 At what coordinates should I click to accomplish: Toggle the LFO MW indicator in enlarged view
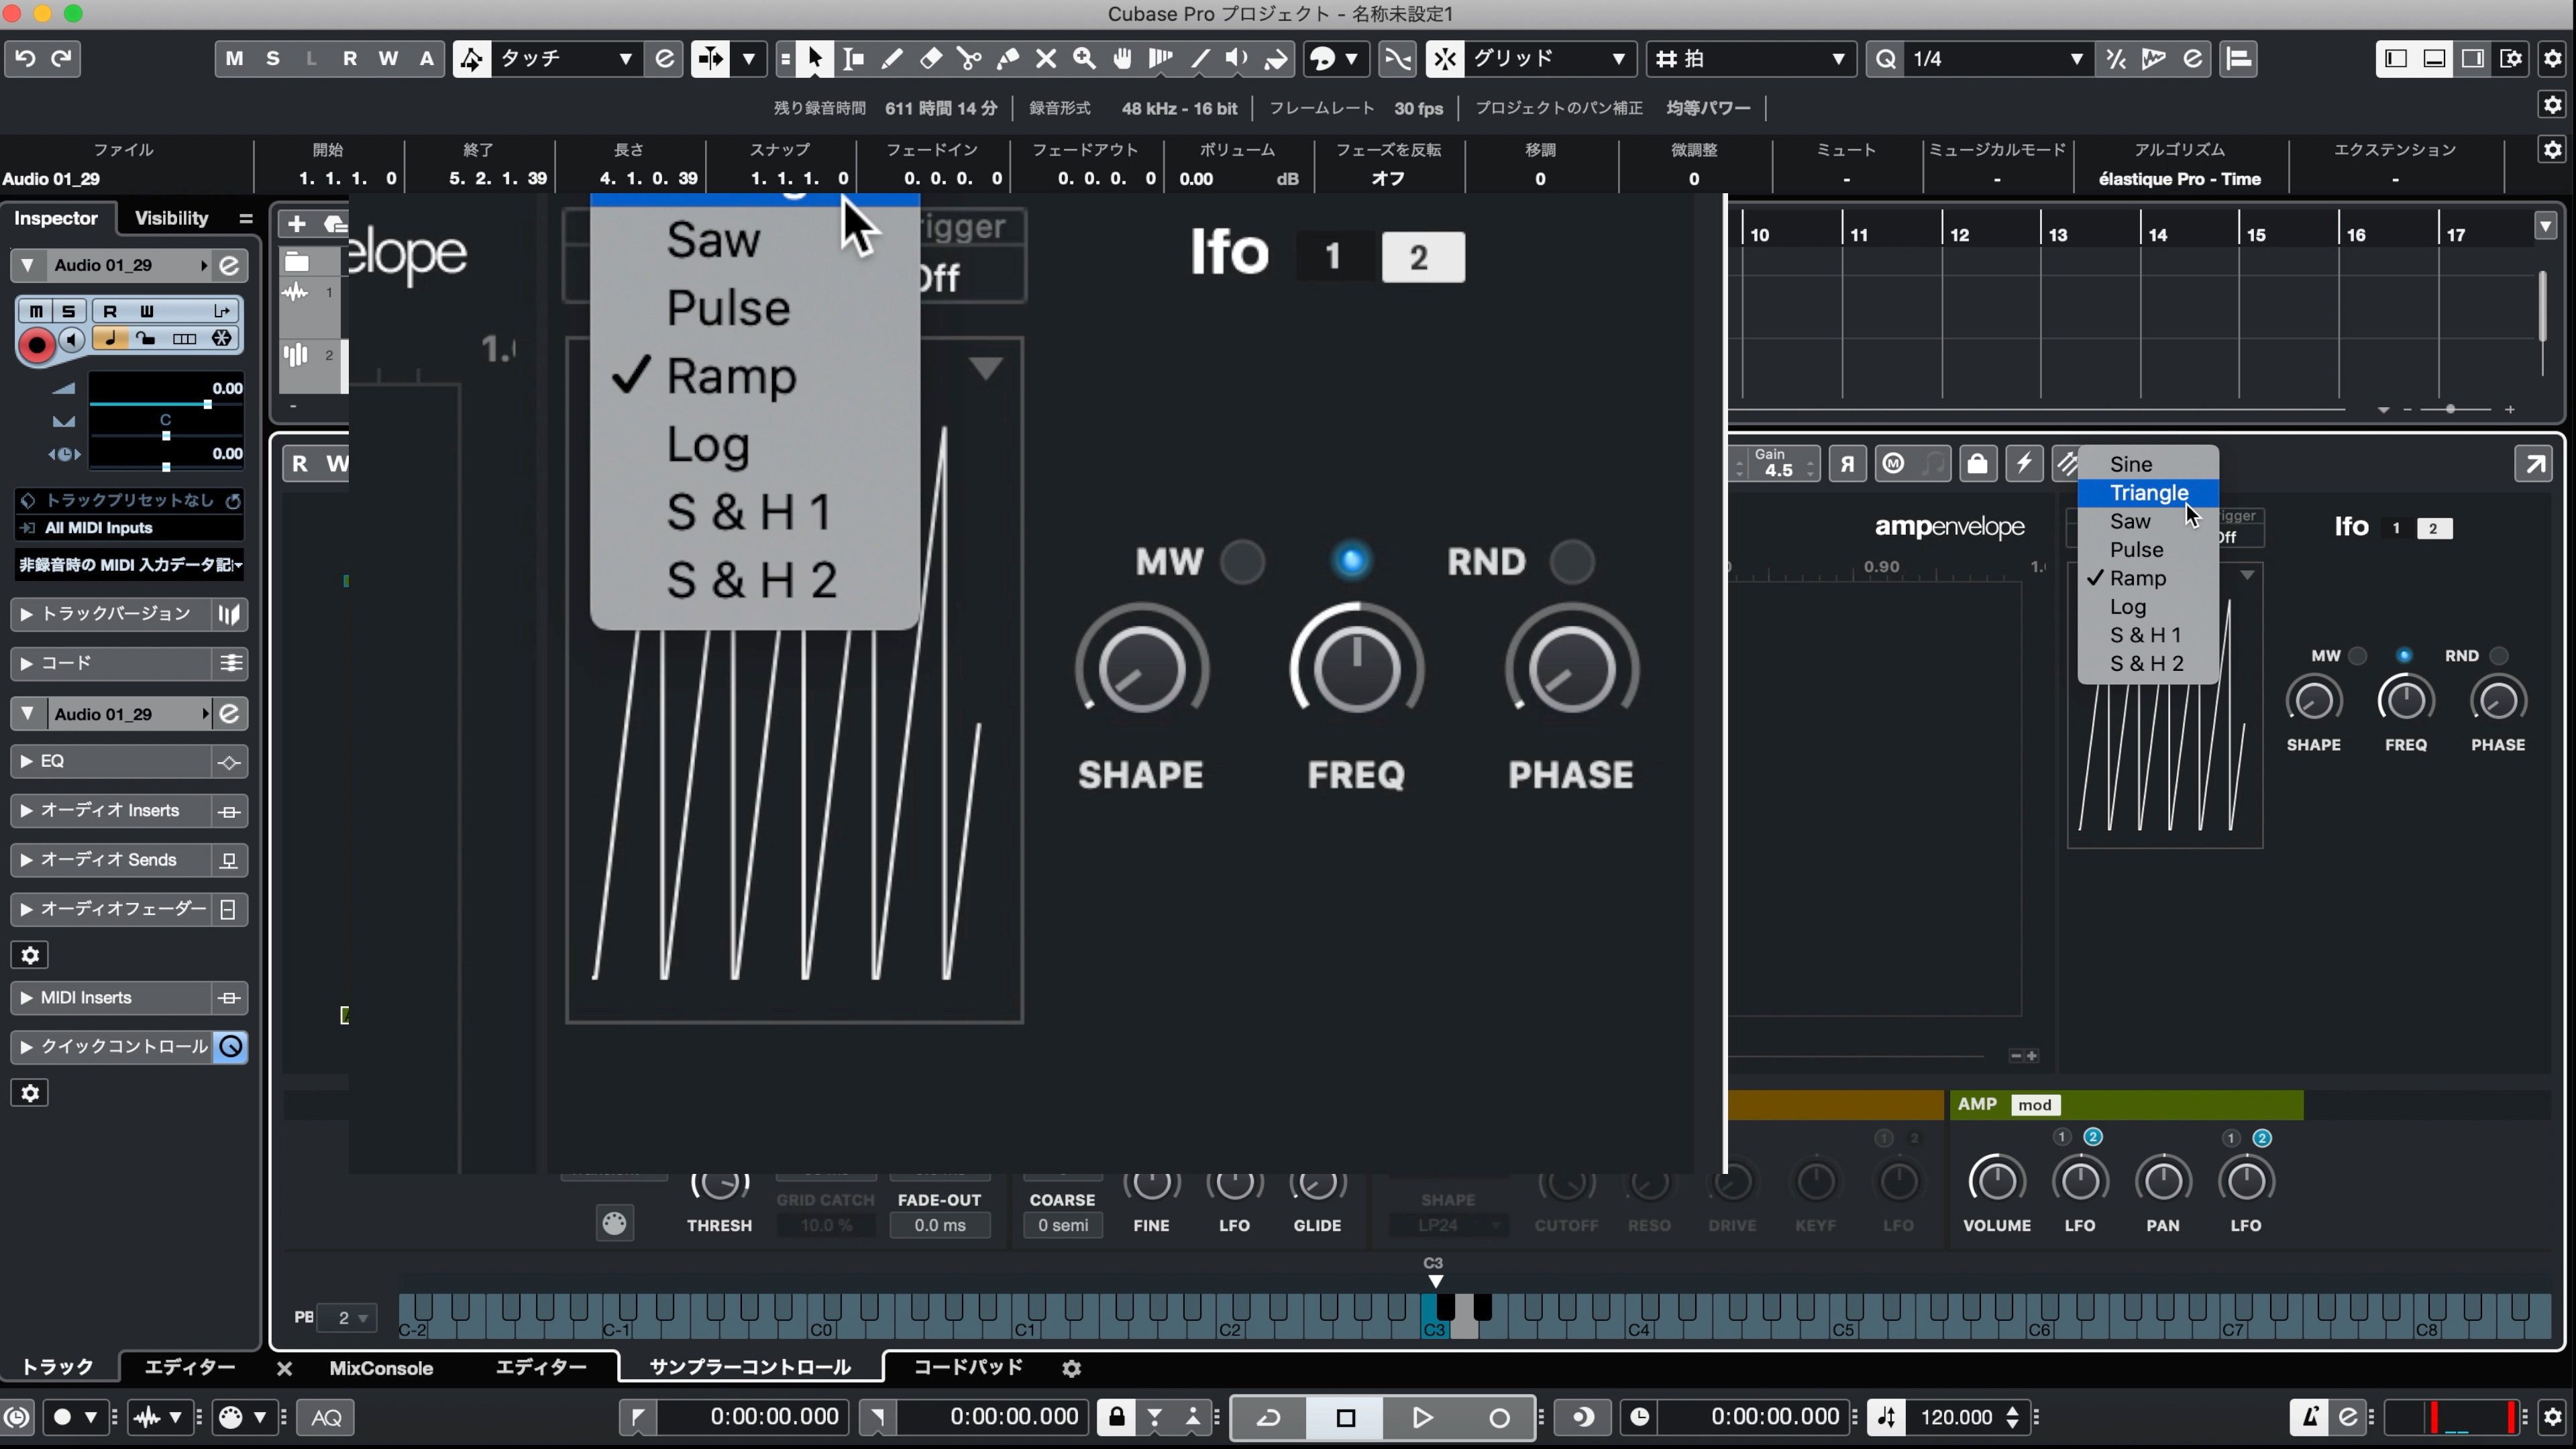point(1243,562)
